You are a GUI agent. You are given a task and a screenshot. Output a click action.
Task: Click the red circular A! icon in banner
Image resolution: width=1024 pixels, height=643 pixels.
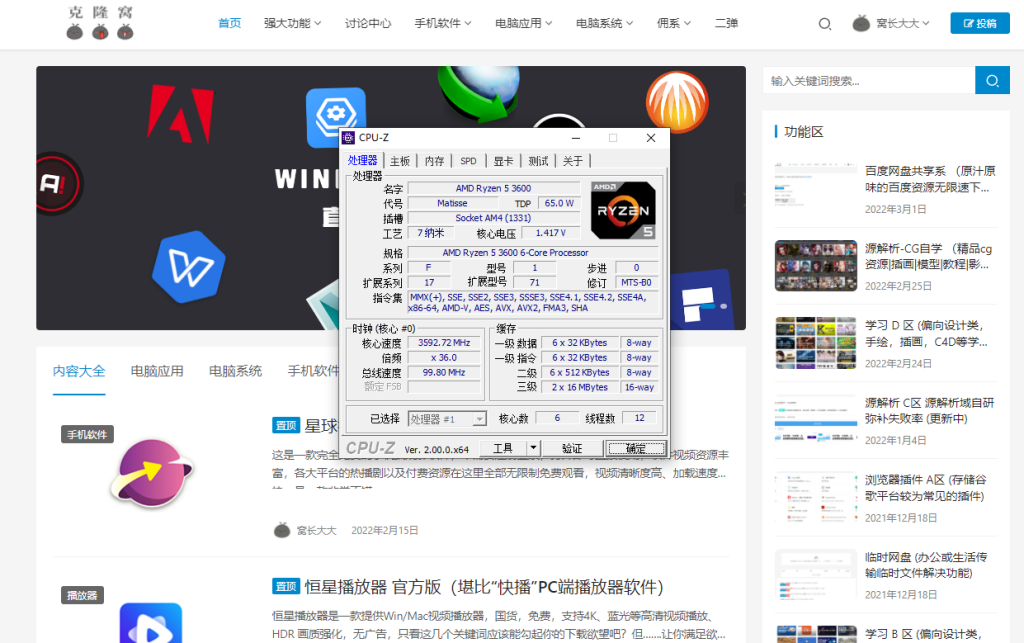click(57, 183)
